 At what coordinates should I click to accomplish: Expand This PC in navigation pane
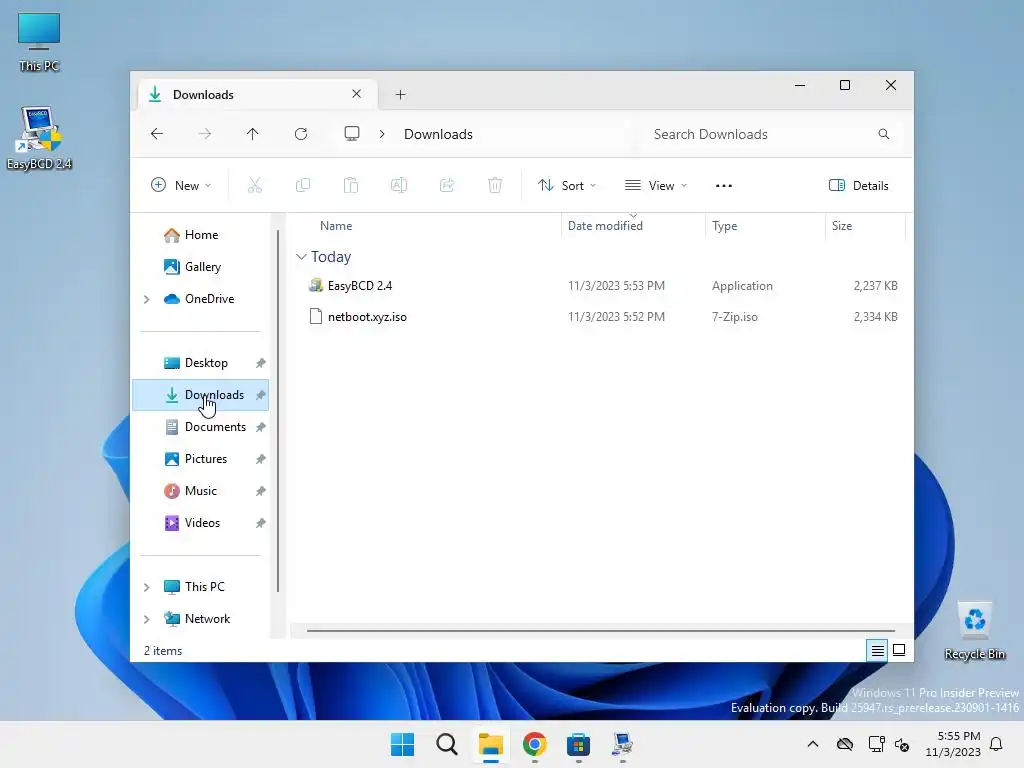coord(146,587)
